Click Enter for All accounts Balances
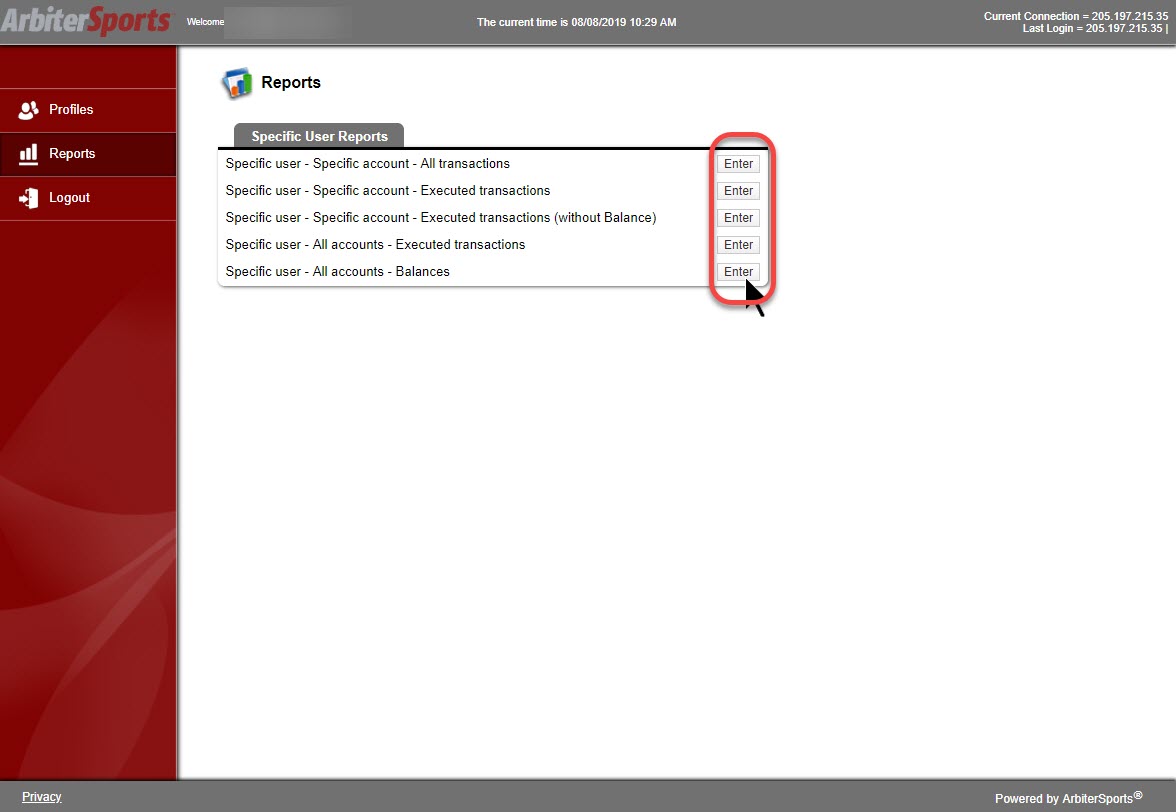Viewport: 1176px width, 812px height. coord(738,271)
